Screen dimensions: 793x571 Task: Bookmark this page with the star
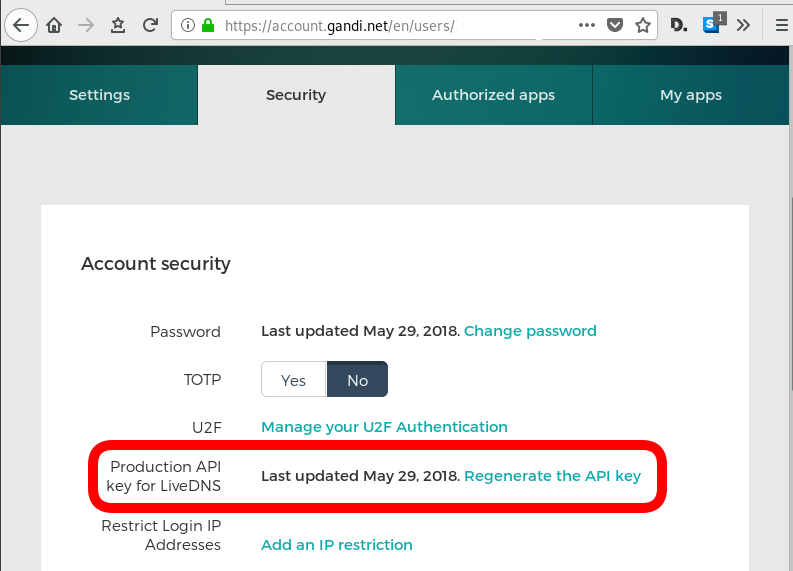643,25
